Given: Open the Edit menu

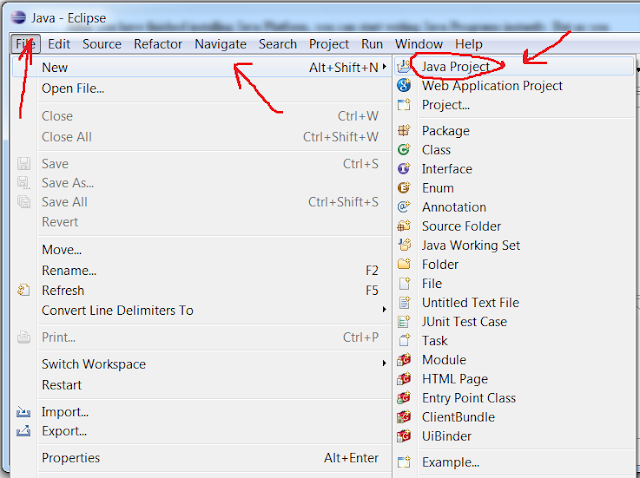Looking at the screenshot, I should (x=59, y=44).
